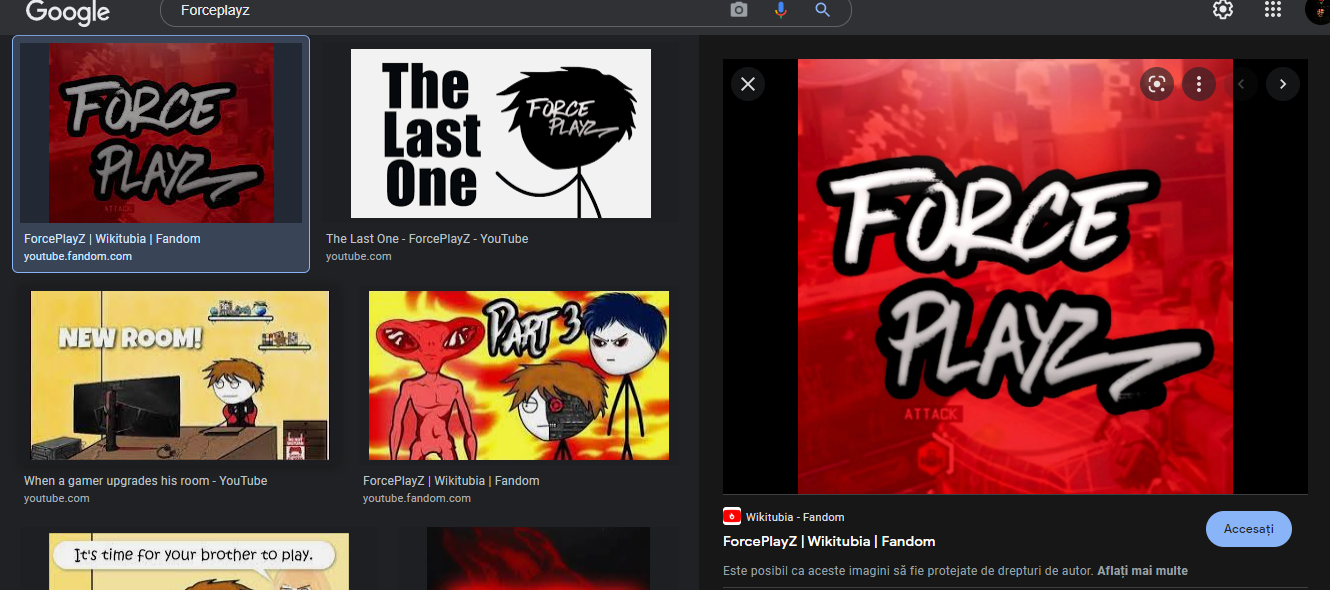Search by image using camera icon
This screenshot has width=1330, height=590.
(x=739, y=10)
